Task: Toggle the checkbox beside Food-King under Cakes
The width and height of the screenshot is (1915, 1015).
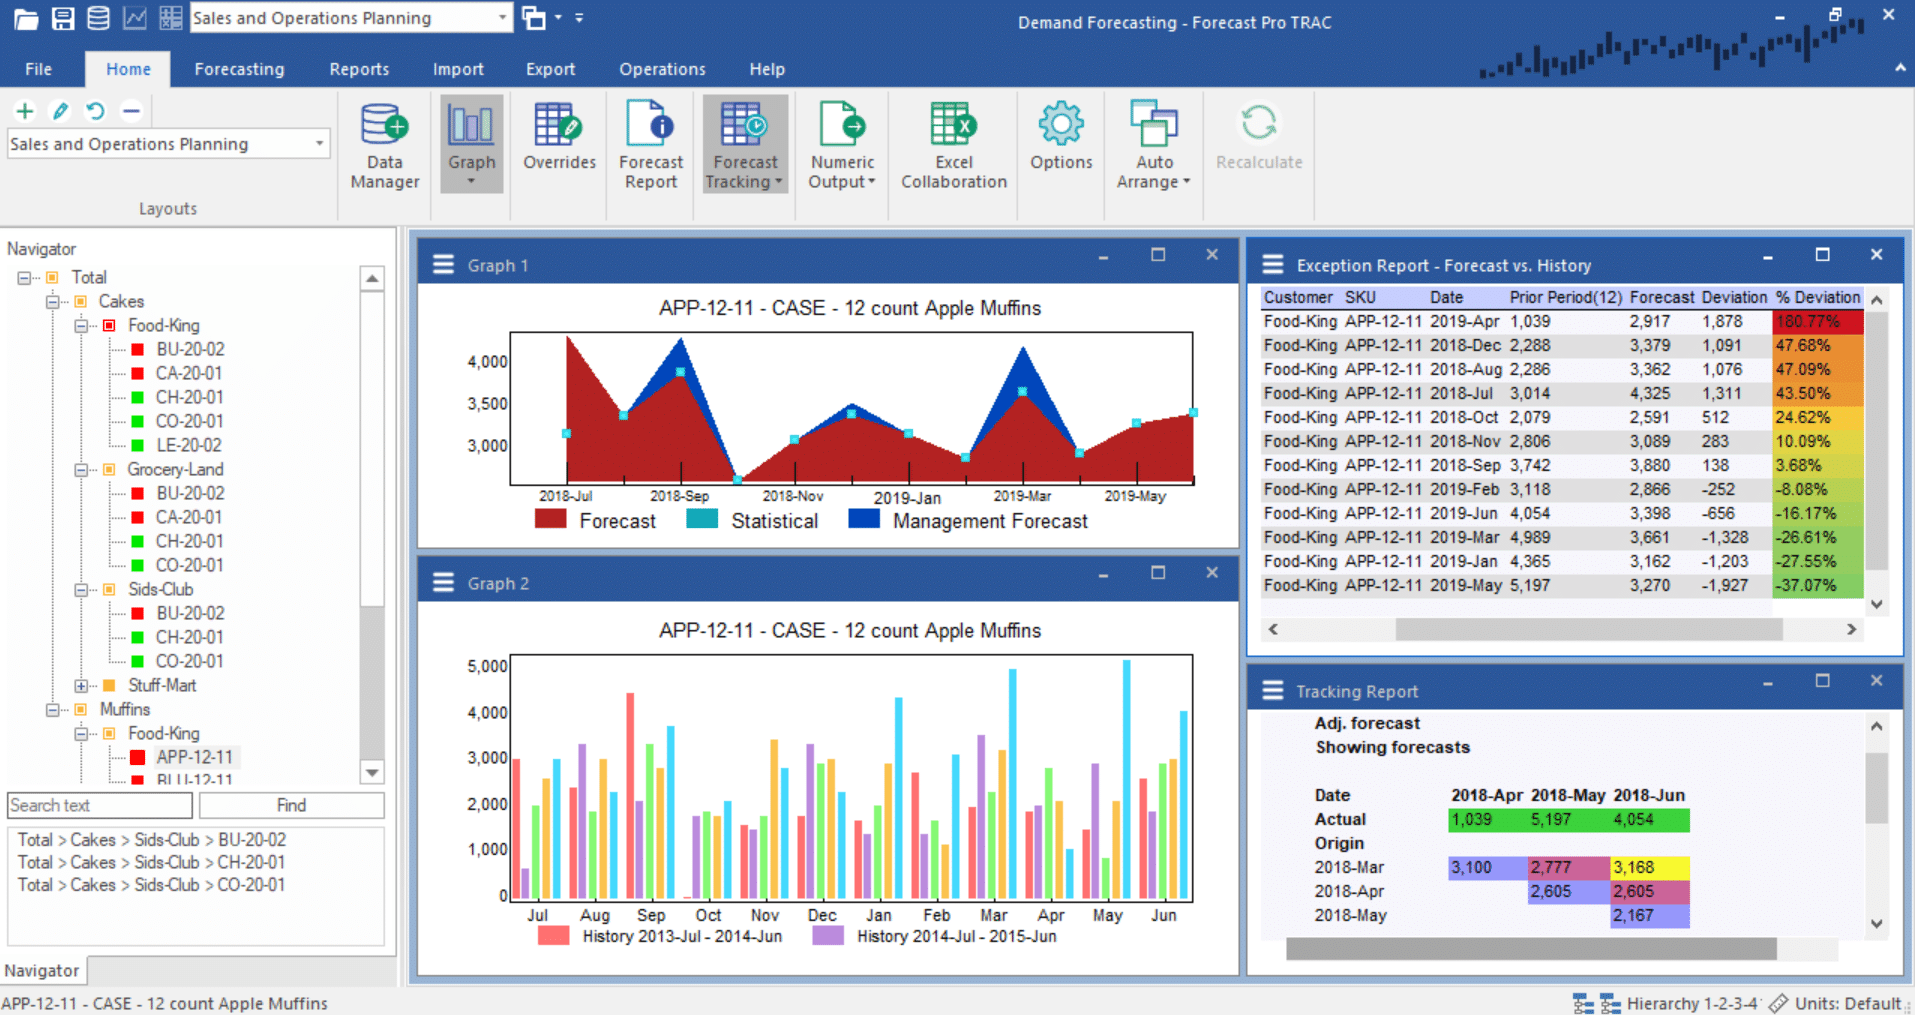Action: pyautogui.click(x=110, y=325)
